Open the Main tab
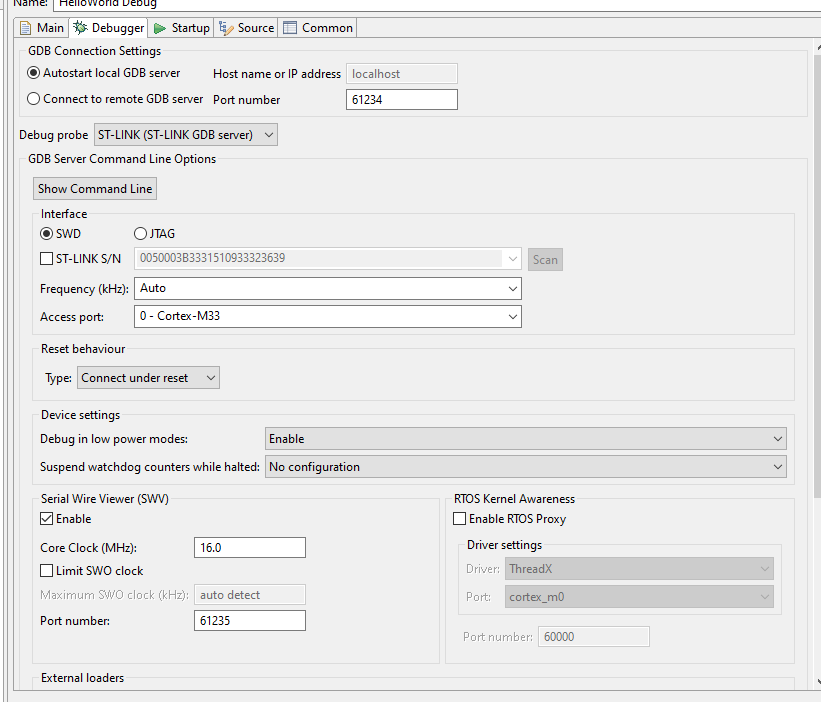This screenshot has width=821, height=702. 41,28
